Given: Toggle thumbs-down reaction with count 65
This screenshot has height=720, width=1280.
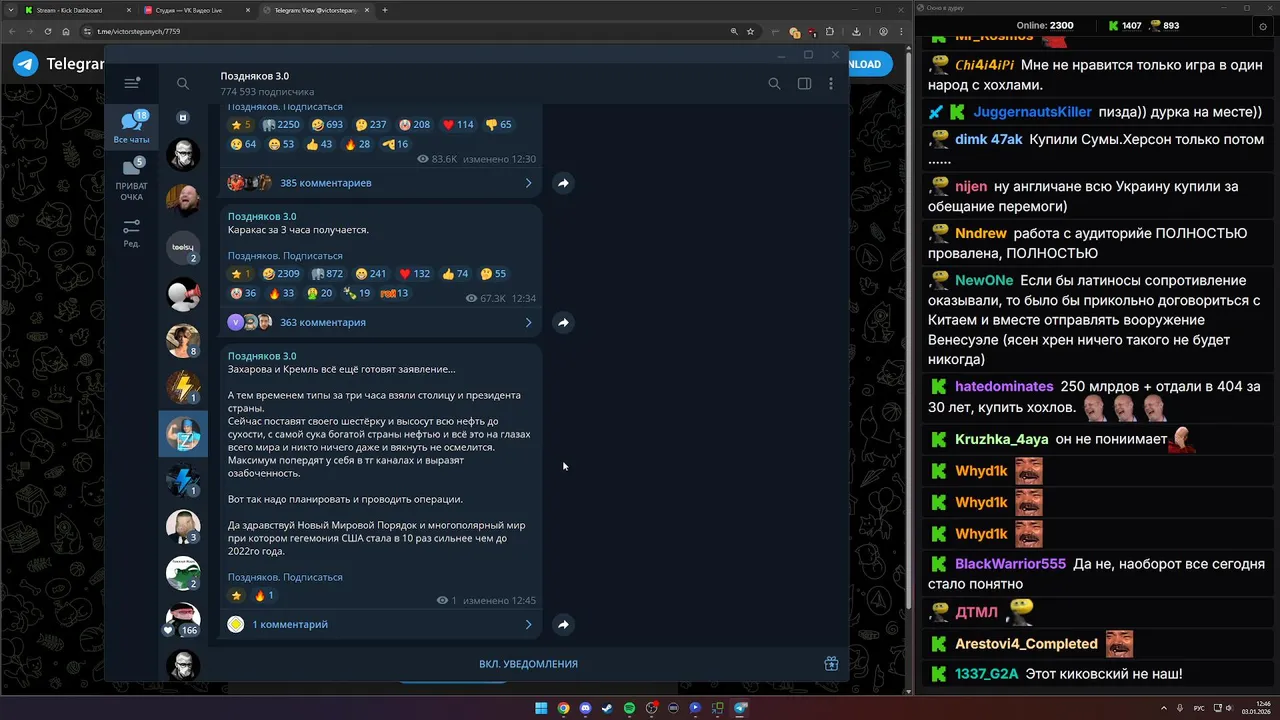Looking at the screenshot, I should point(498,125).
